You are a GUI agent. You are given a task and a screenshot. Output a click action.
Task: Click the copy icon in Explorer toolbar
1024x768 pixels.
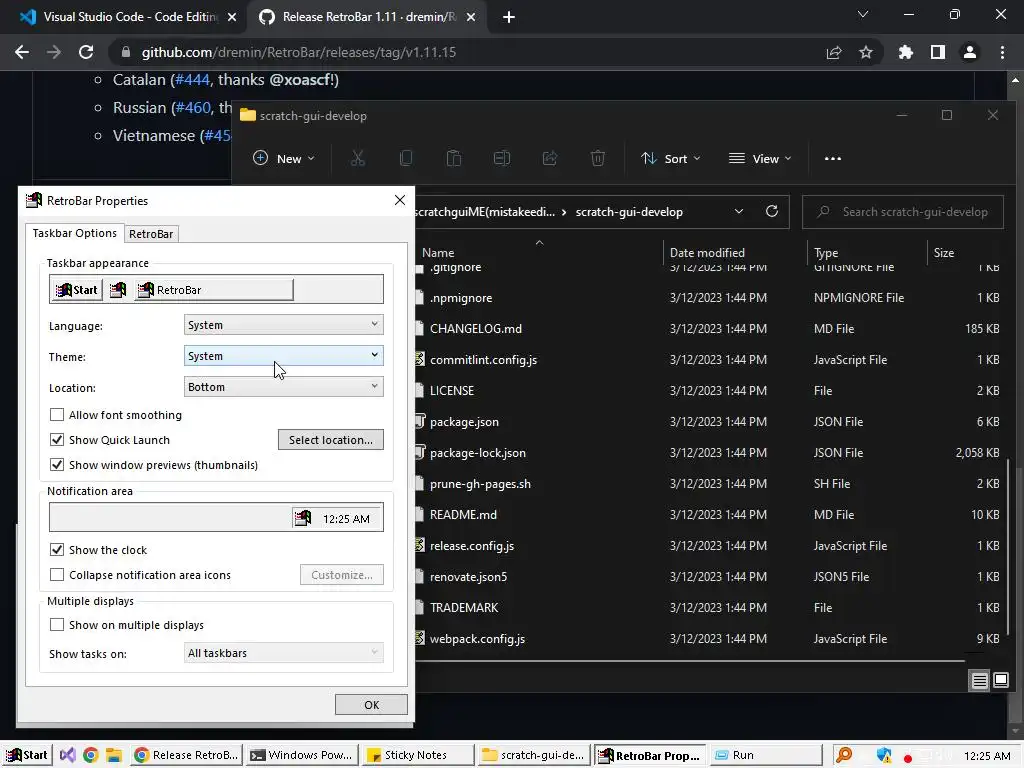tap(406, 158)
